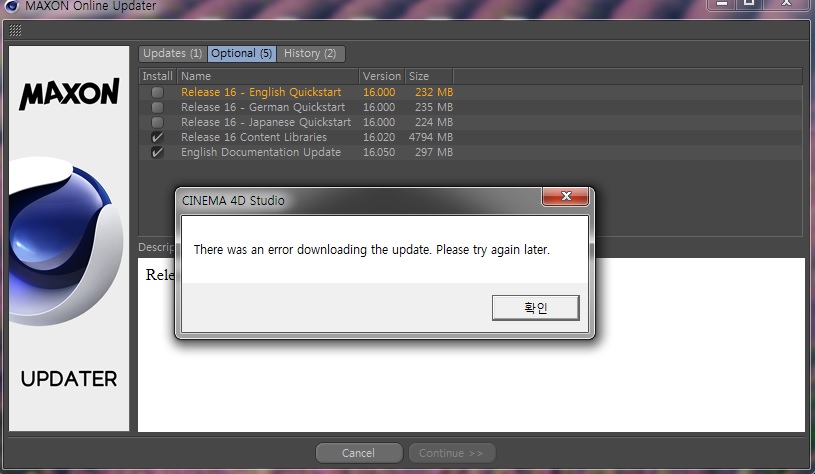Viewport: 815px width, 474px height.
Task: Open the History (2) tab
Action: coord(310,54)
